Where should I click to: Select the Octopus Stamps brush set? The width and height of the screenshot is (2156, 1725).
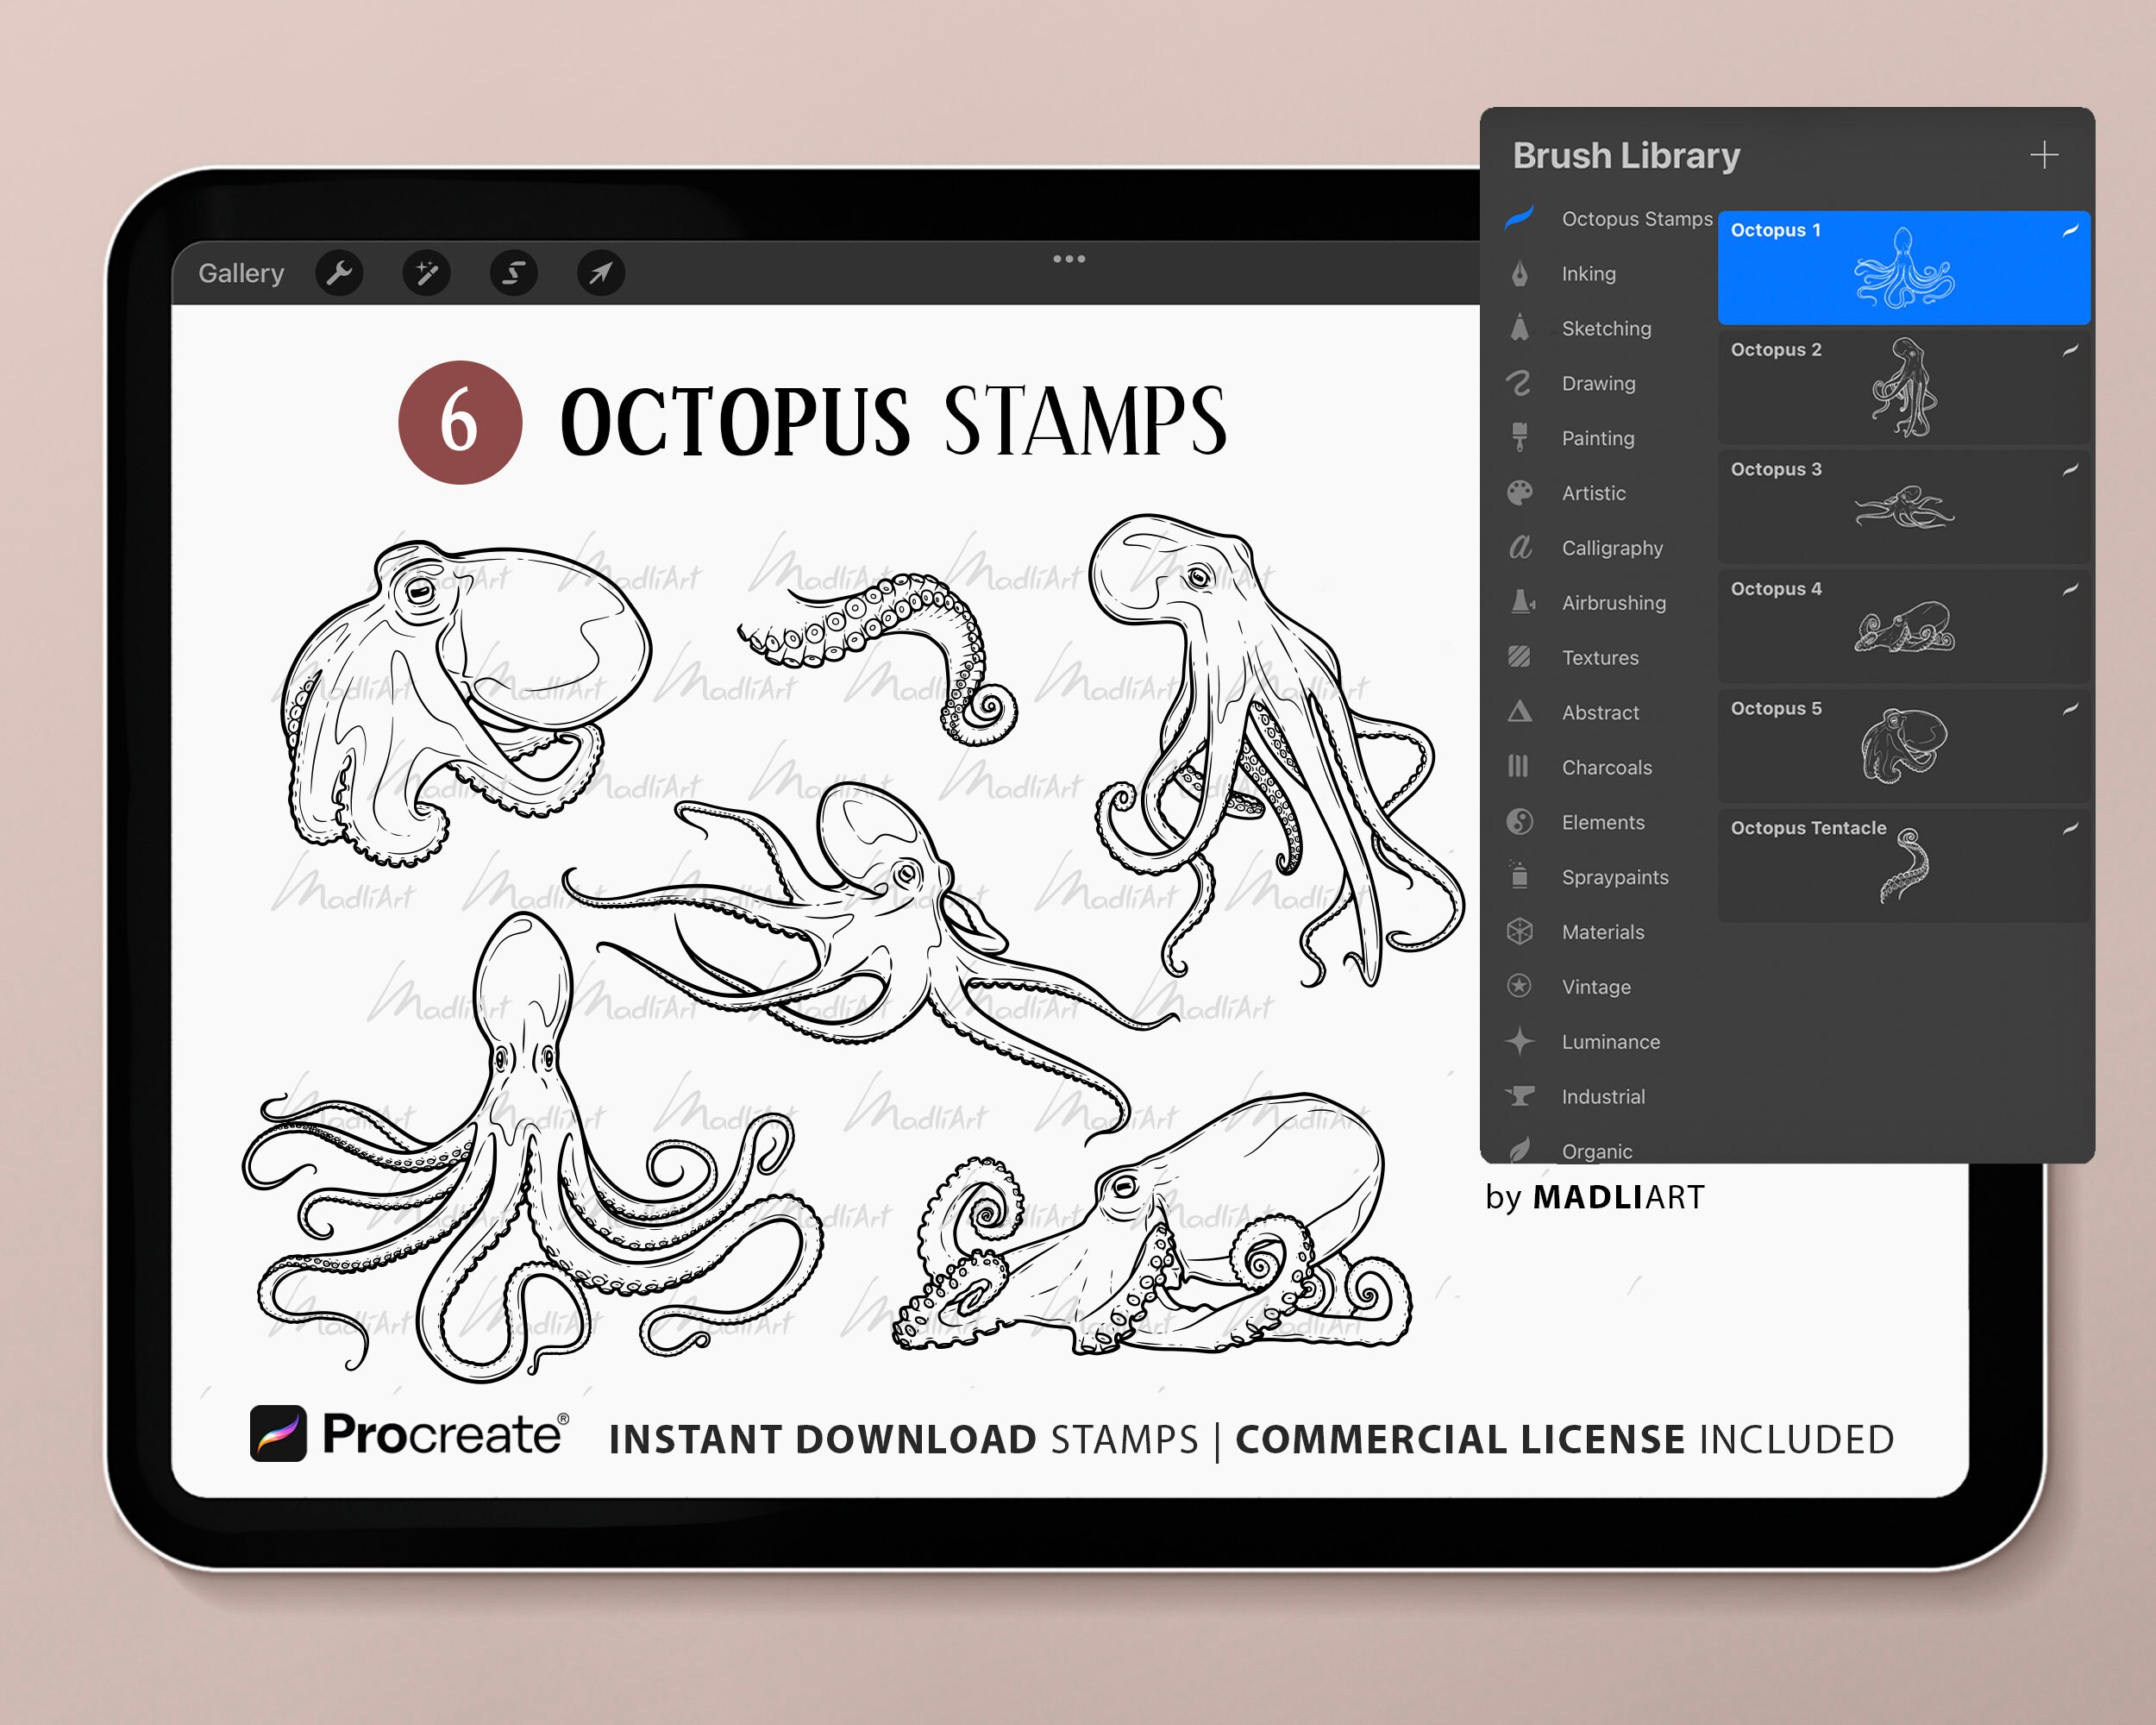pyautogui.click(x=1636, y=218)
